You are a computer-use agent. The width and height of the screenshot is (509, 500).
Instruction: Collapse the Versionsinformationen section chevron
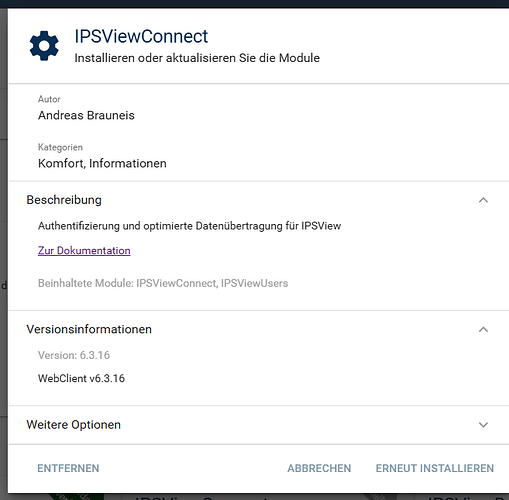coord(483,329)
